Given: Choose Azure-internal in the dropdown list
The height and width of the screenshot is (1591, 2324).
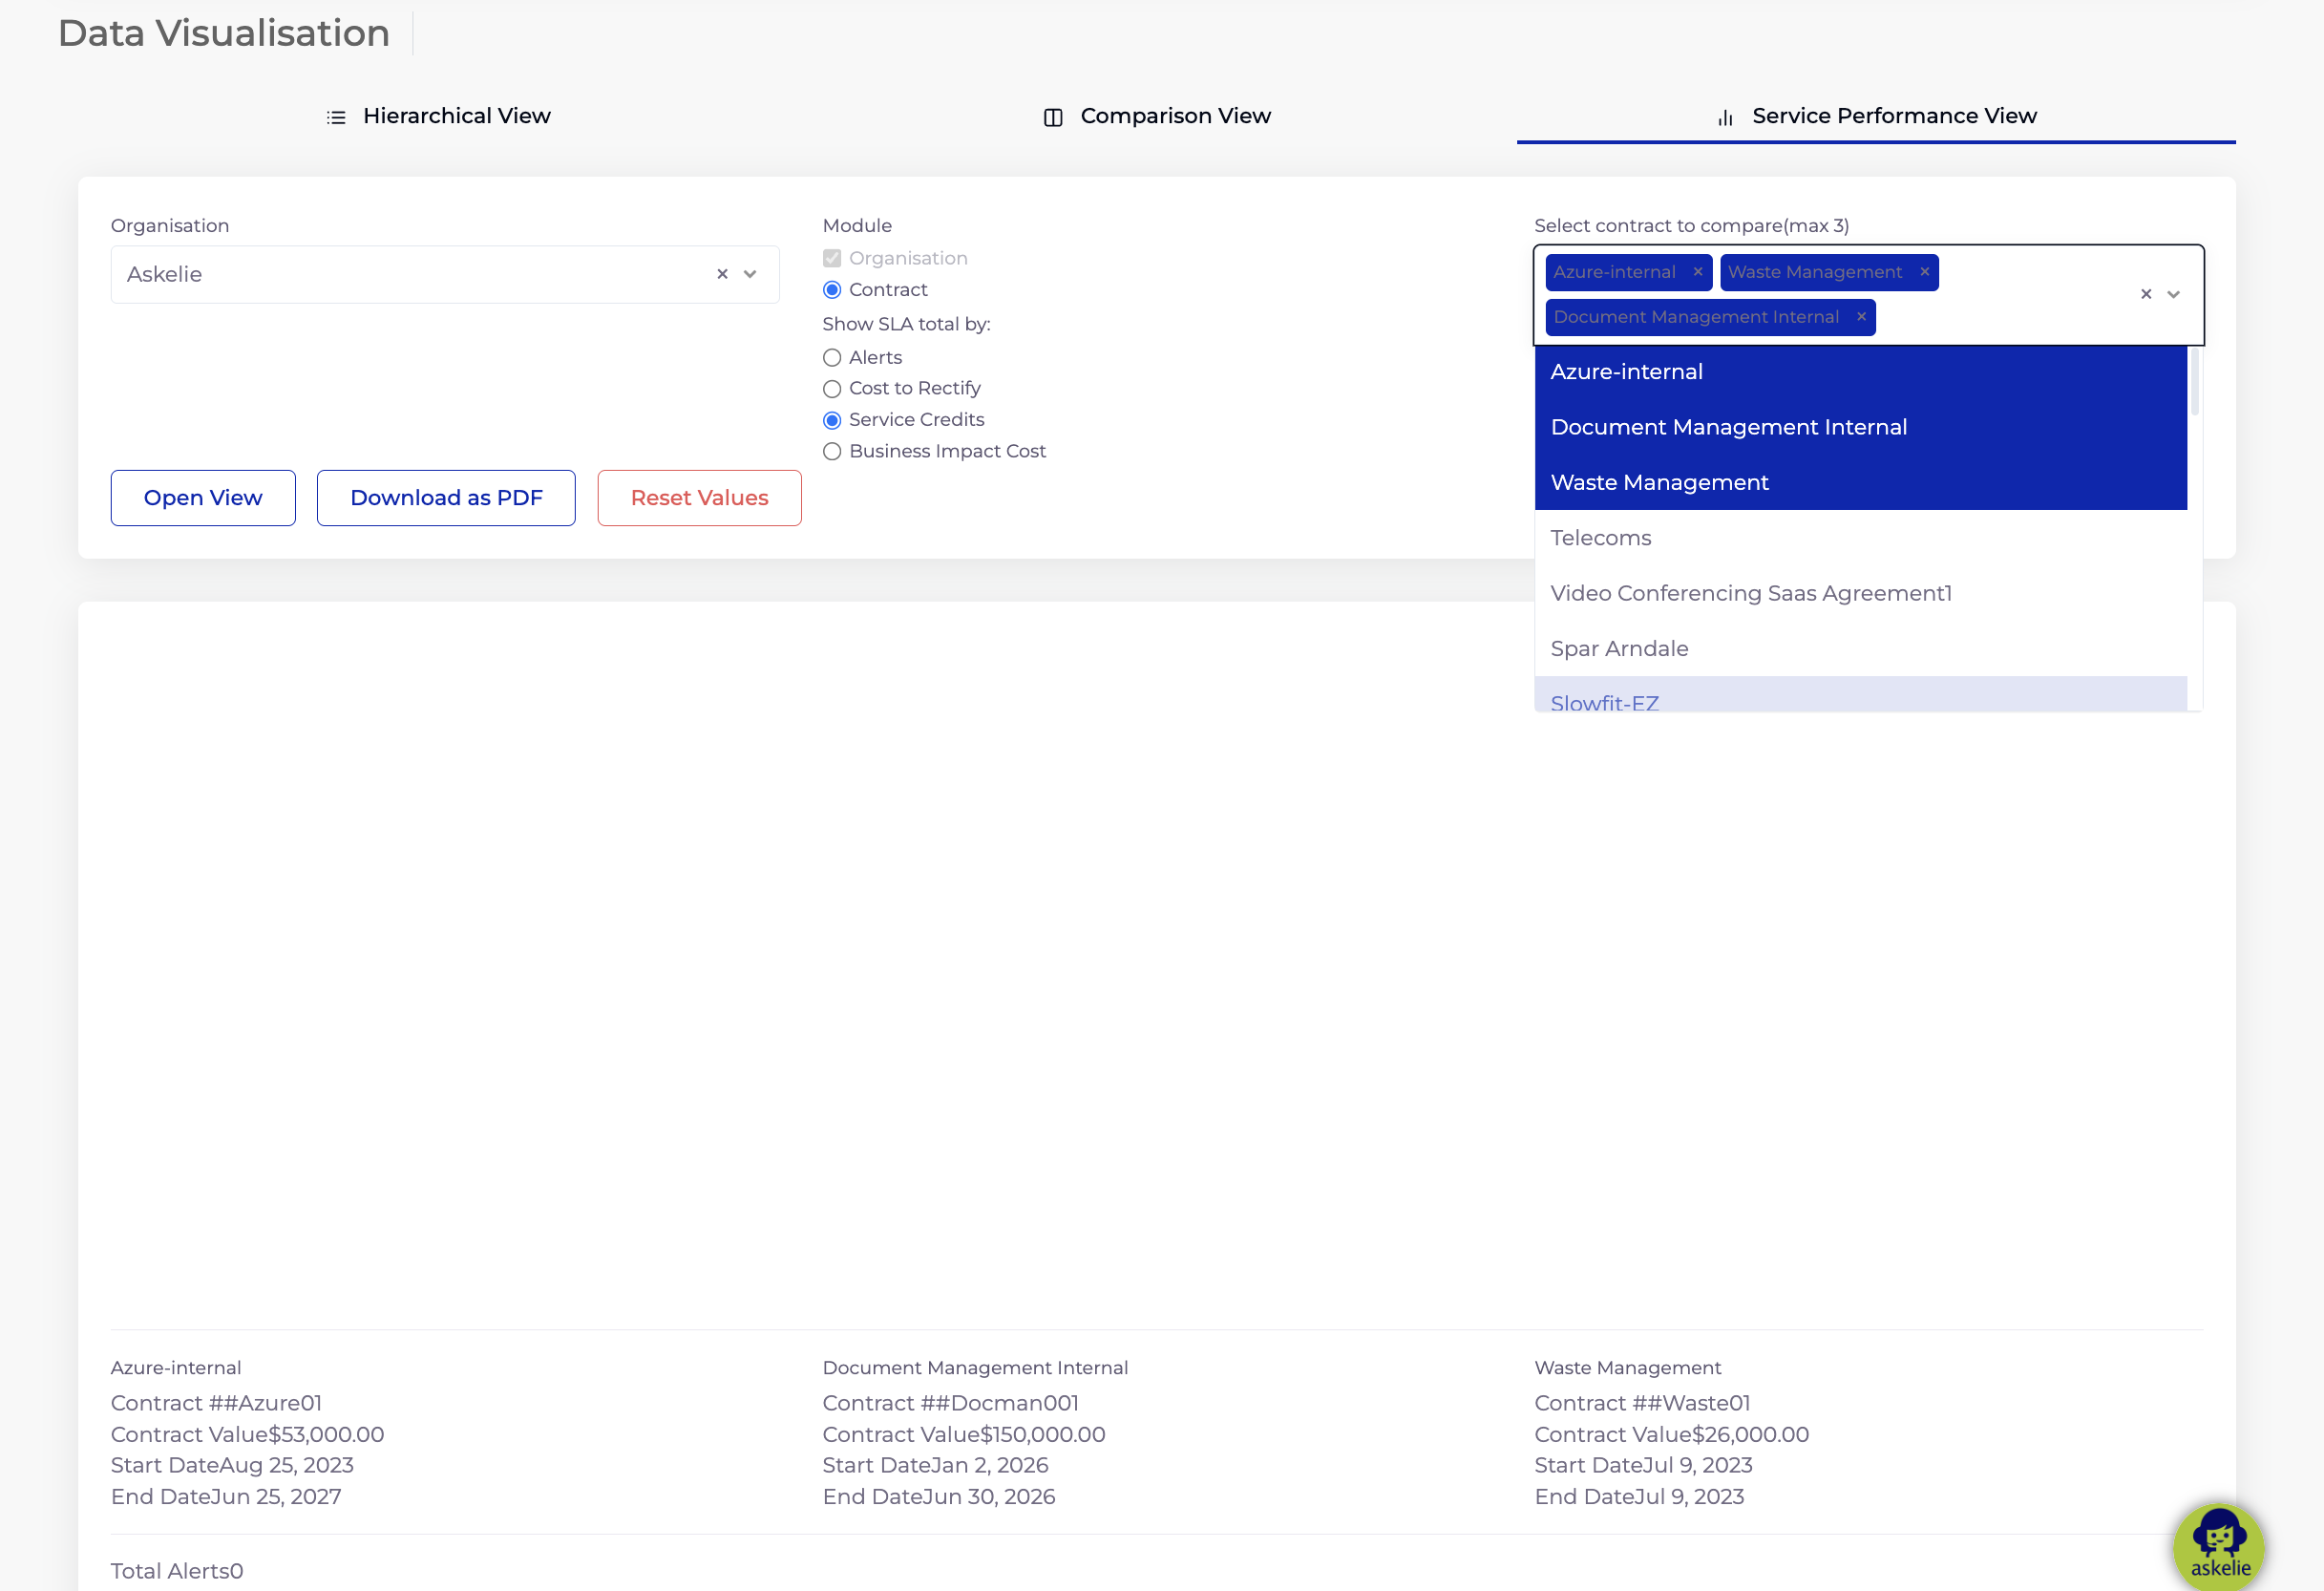Looking at the screenshot, I should (x=1861, y=372).
